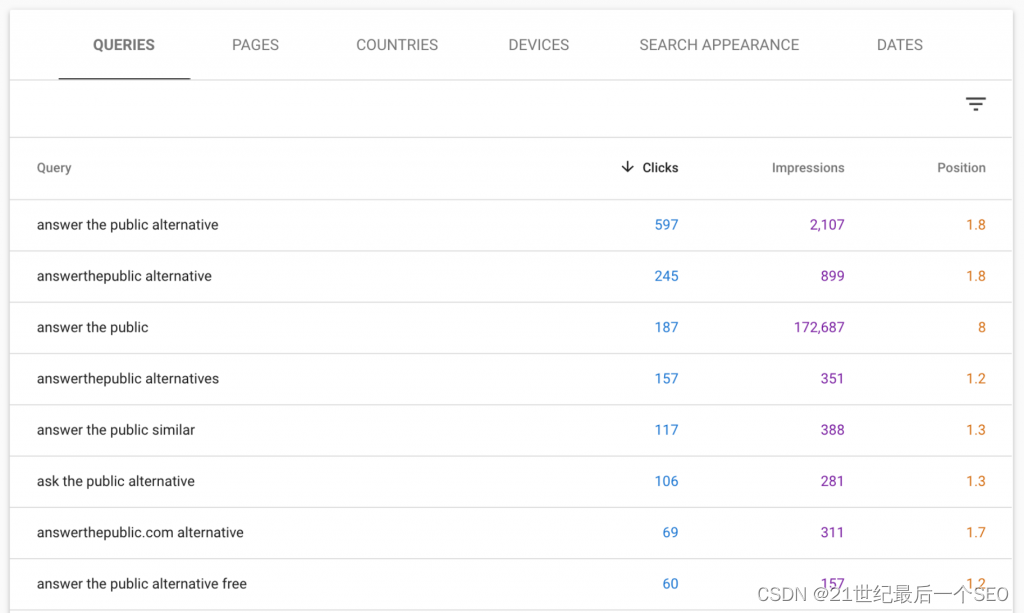Sort by the Impressions column header
This screenshot has width=1024, height=613.
click(x=807, y=168)
